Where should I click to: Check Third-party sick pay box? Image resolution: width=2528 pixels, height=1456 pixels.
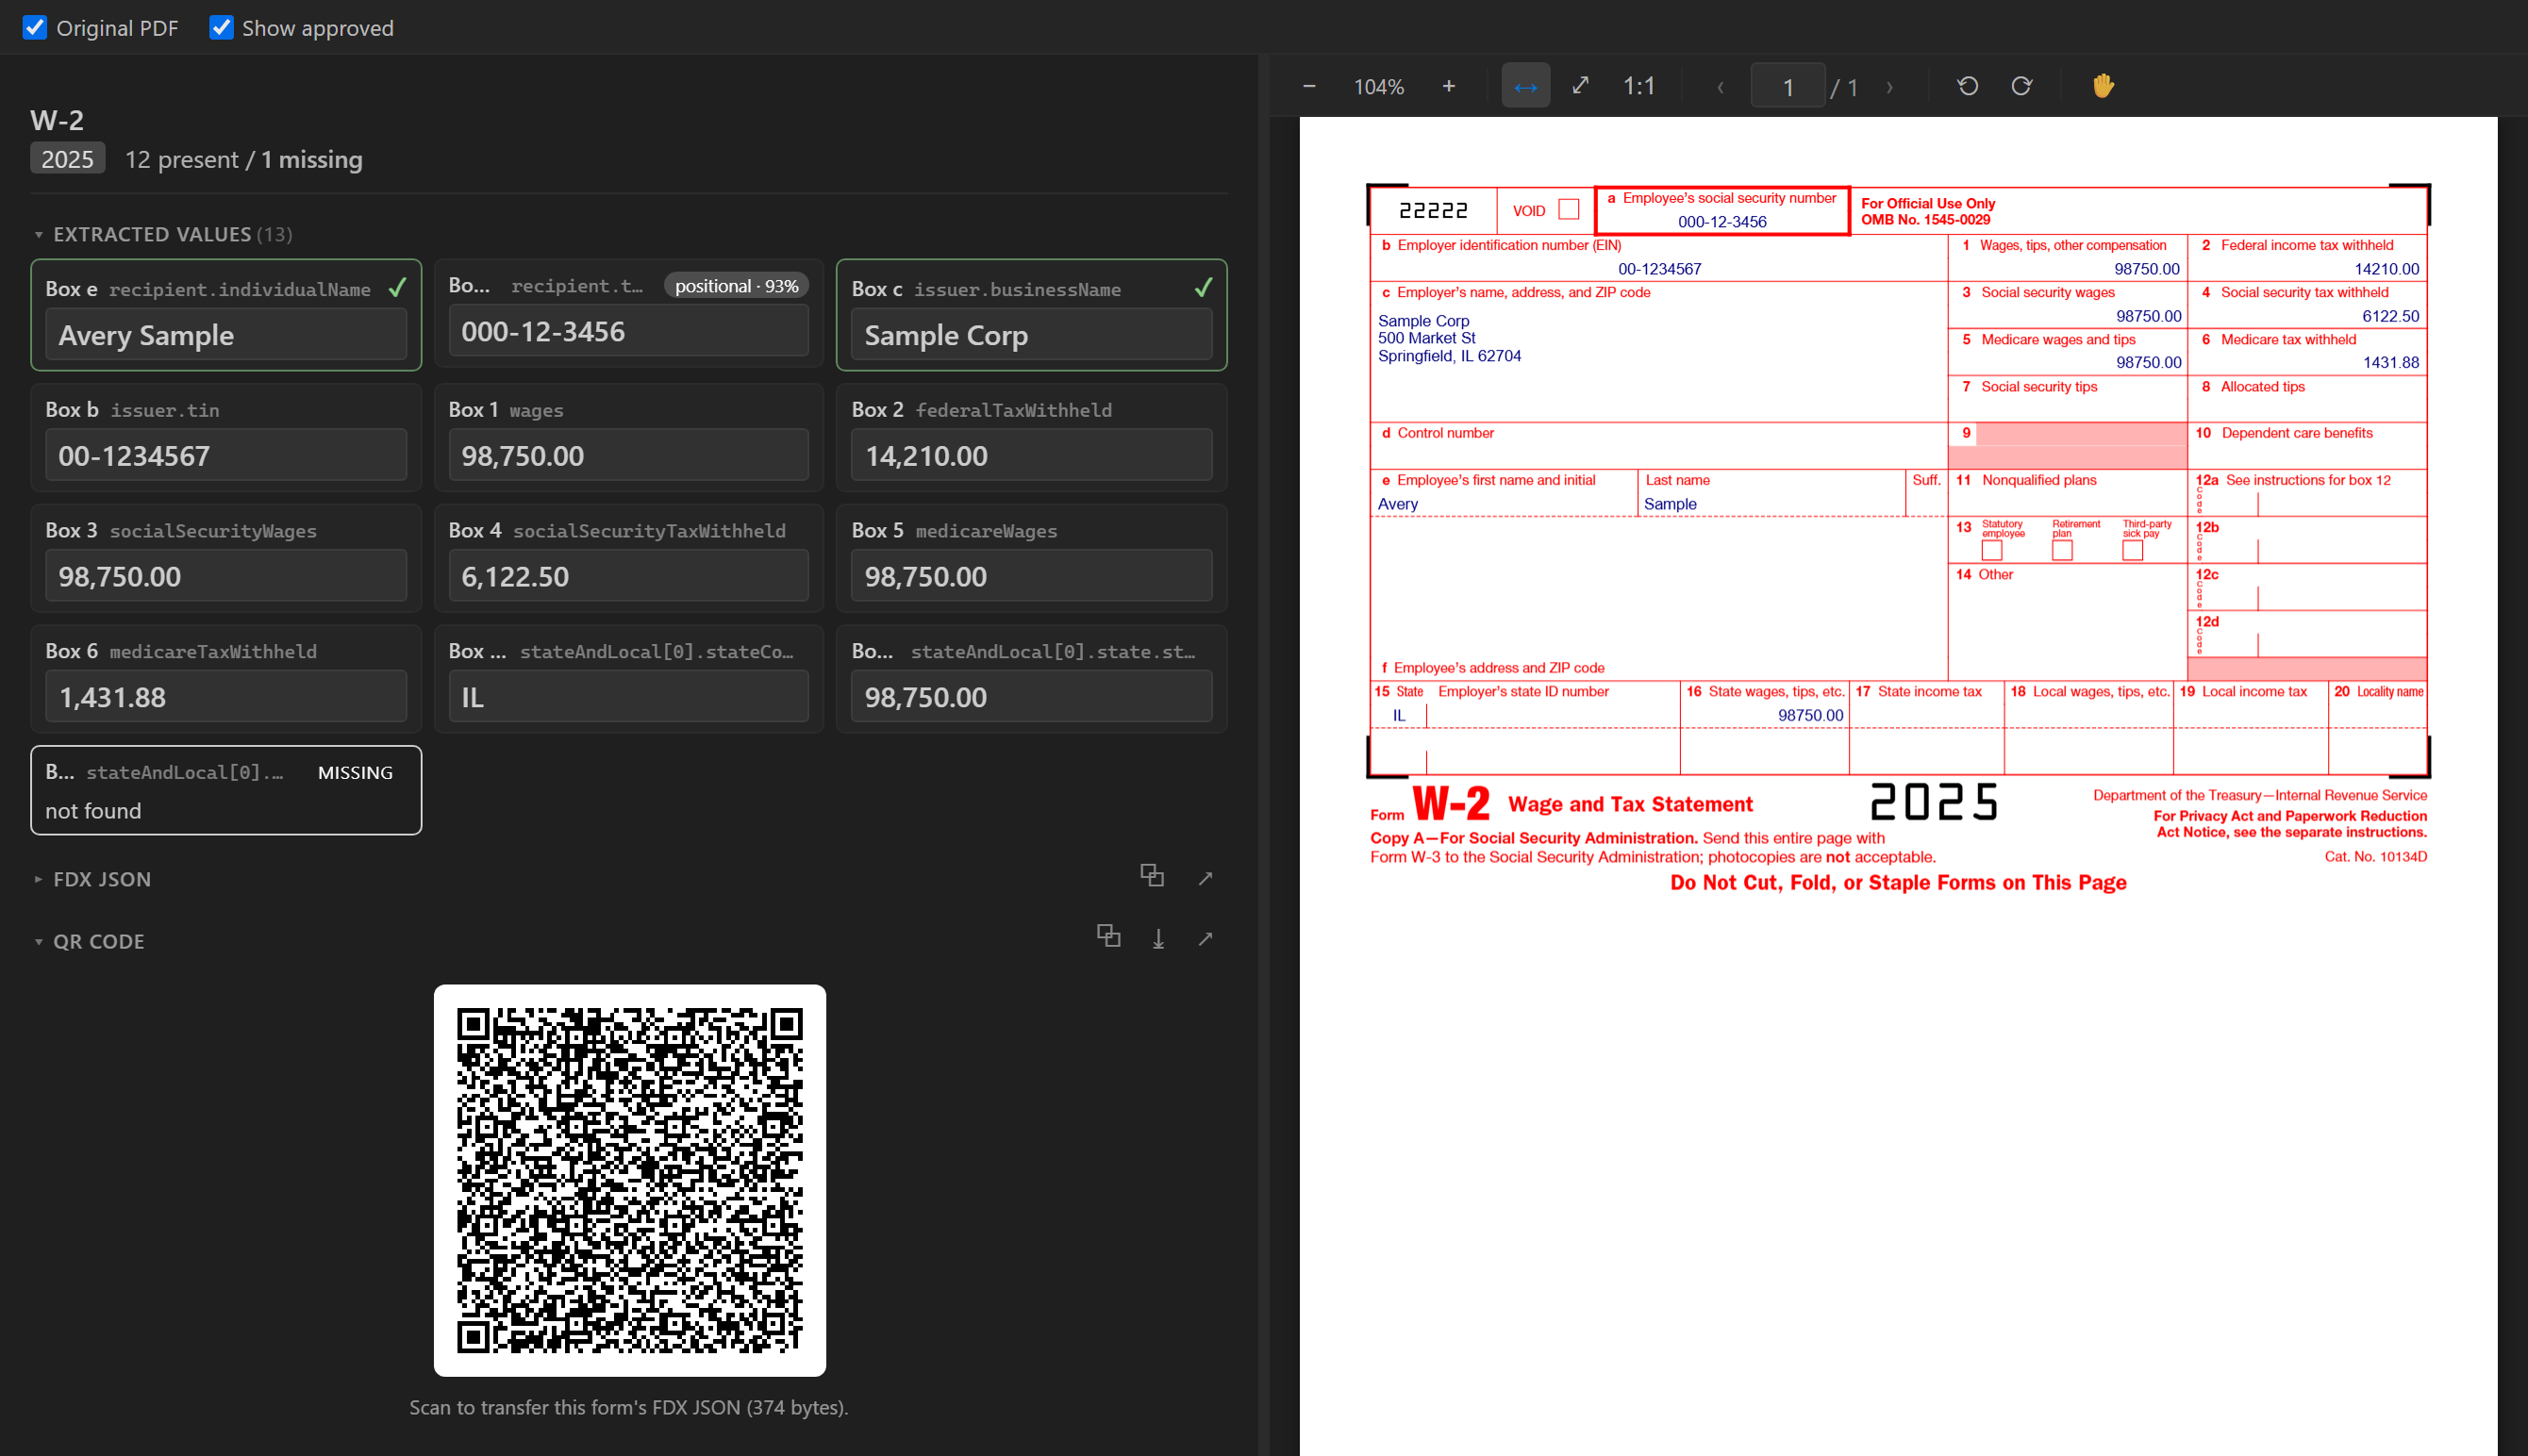[x=2132, y=551]
